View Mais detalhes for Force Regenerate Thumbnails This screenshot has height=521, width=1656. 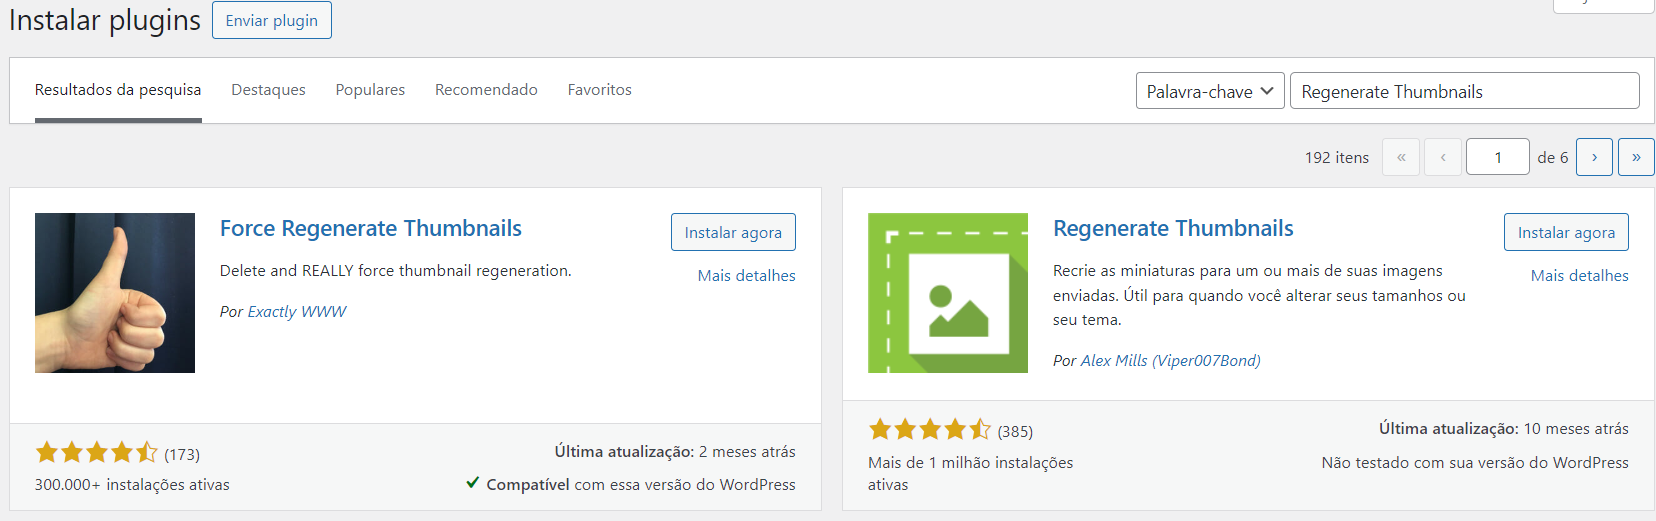point(747,276)
